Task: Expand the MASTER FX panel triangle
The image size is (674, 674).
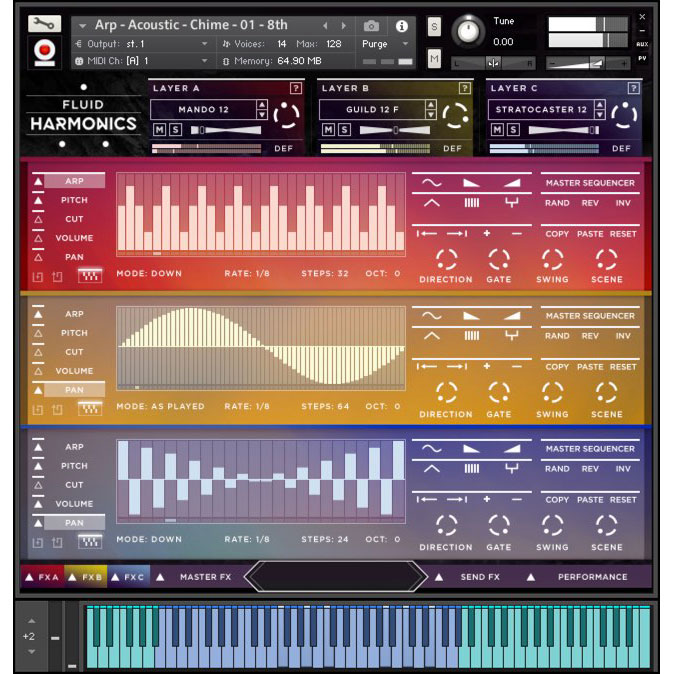Action: point(160,577)
